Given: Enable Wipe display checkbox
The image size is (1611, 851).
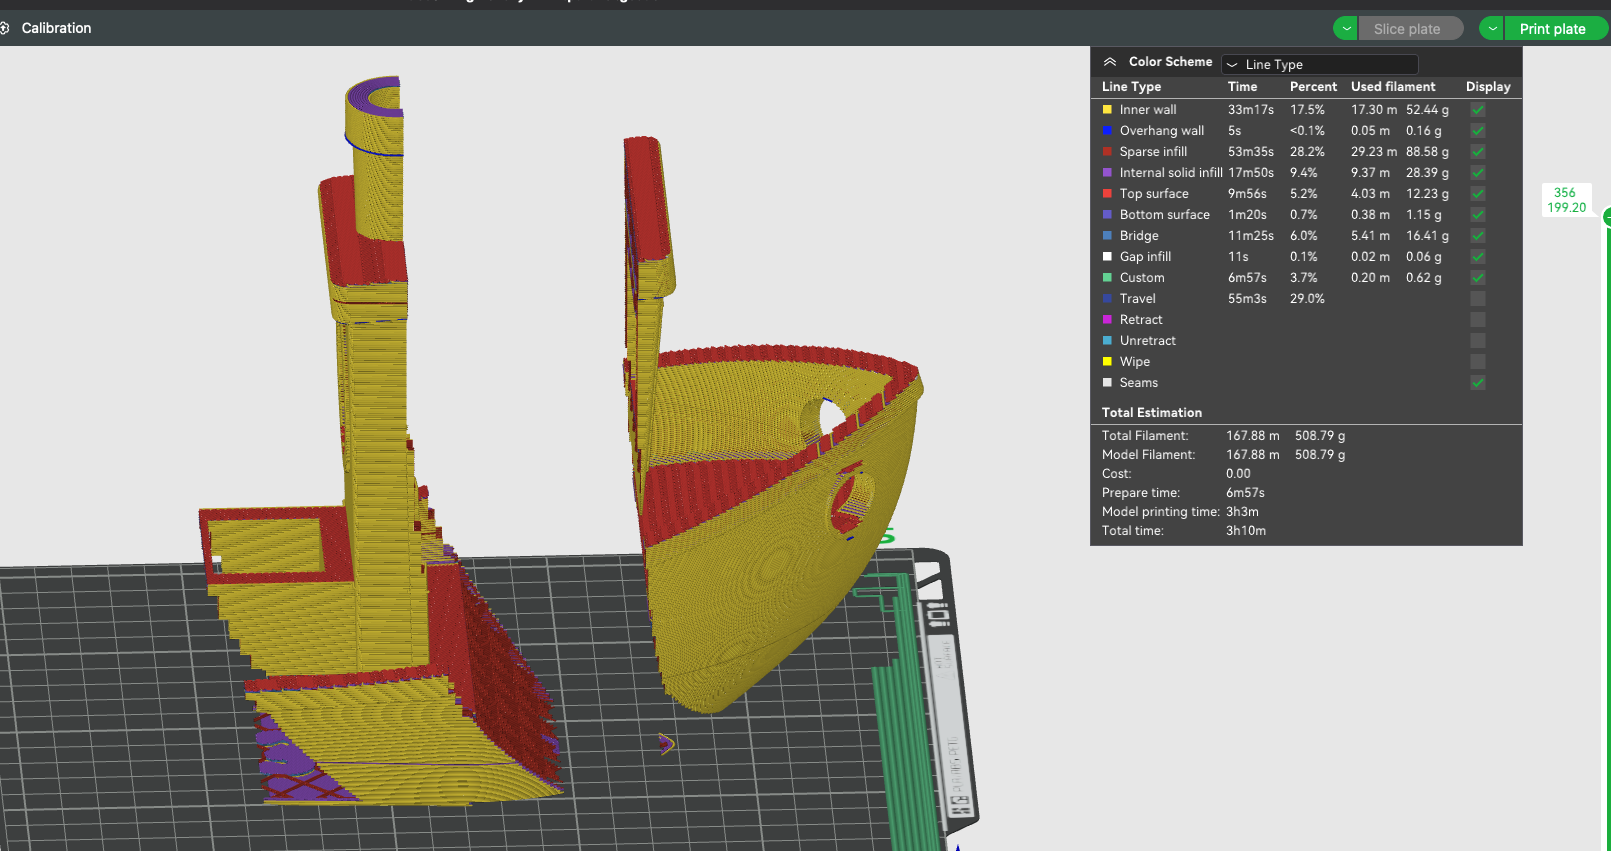Looking at the screenshot, I should 1478,362.
